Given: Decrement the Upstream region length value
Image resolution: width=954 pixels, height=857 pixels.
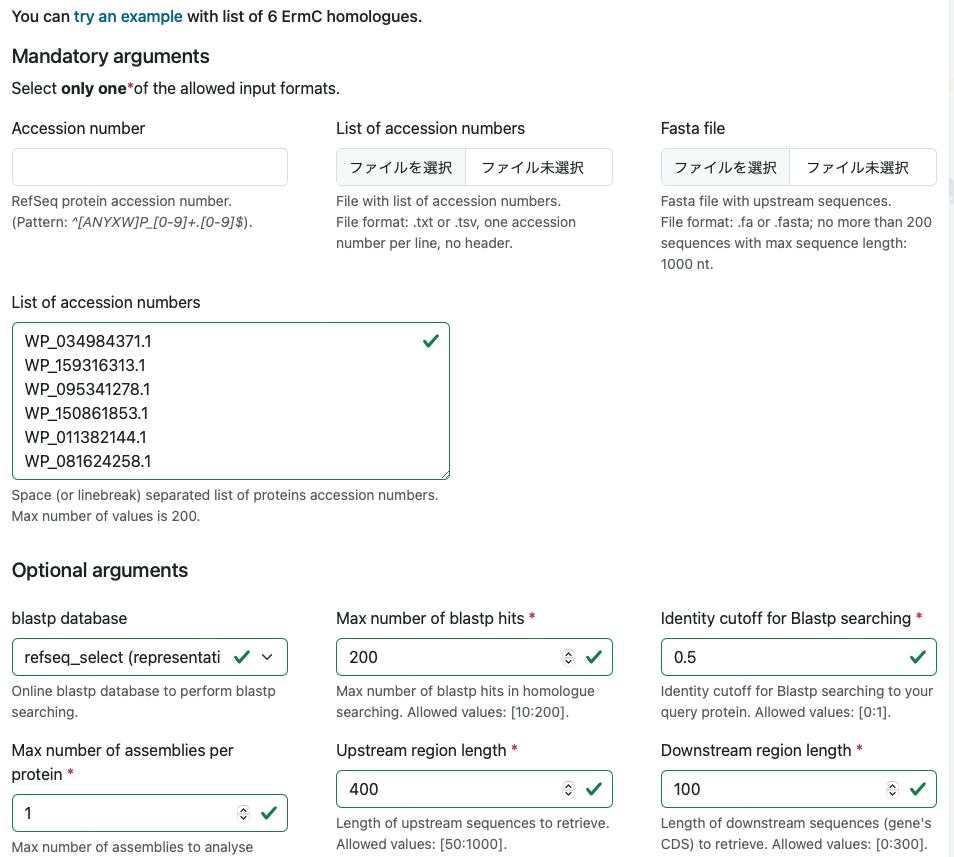Looking at the screenshot, I should click(x=568, y=793).
